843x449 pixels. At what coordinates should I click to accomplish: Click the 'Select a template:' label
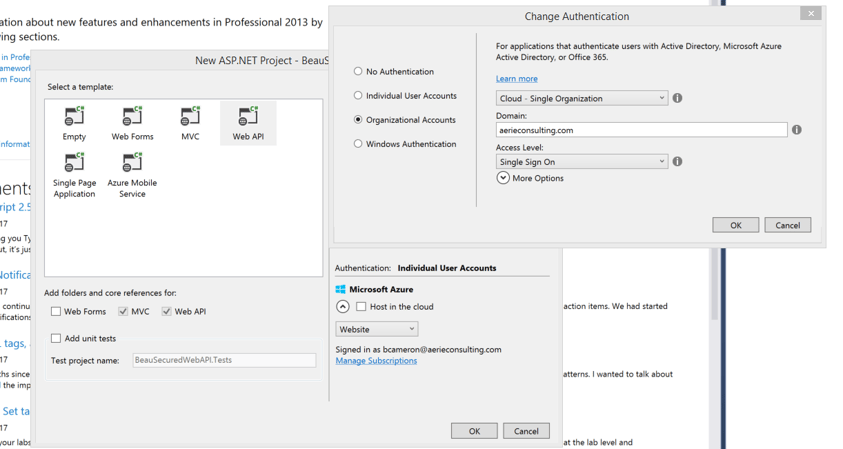80,87
